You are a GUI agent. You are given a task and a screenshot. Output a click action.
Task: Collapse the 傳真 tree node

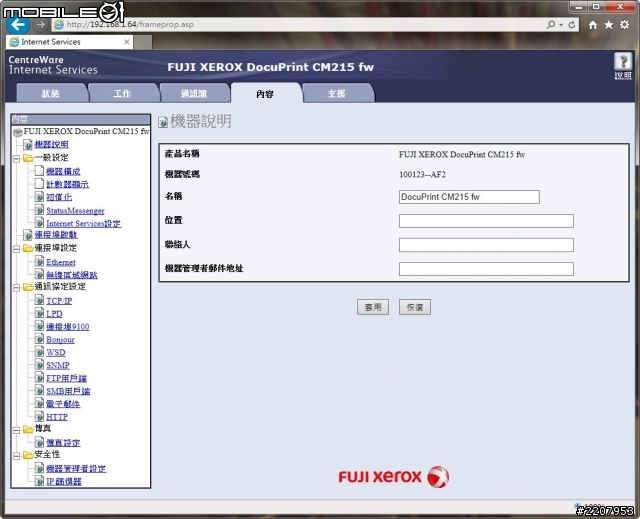coord(16,430)
